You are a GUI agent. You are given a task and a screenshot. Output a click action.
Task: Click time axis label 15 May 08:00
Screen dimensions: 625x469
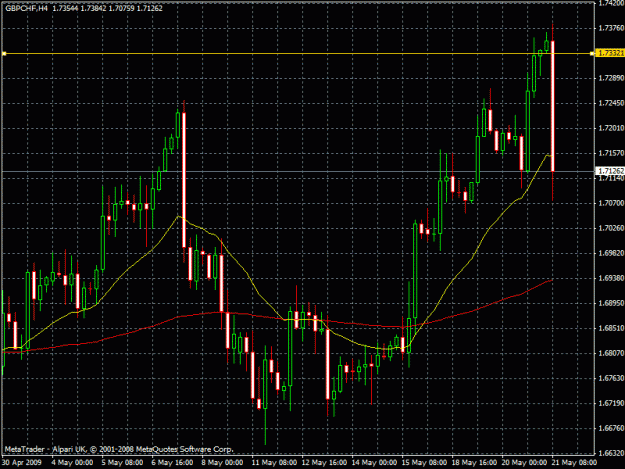(x=424, y=463)
